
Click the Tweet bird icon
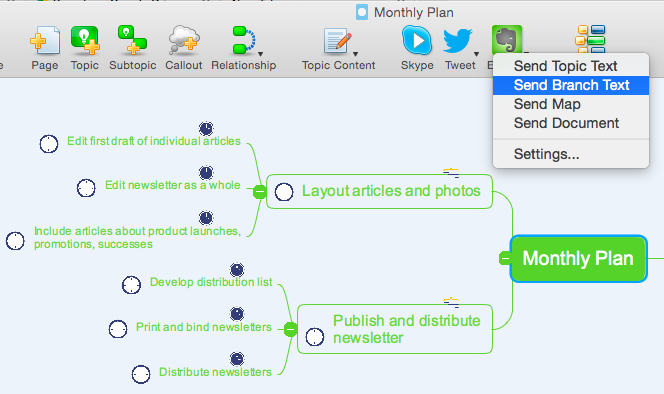tap(457, 41)
